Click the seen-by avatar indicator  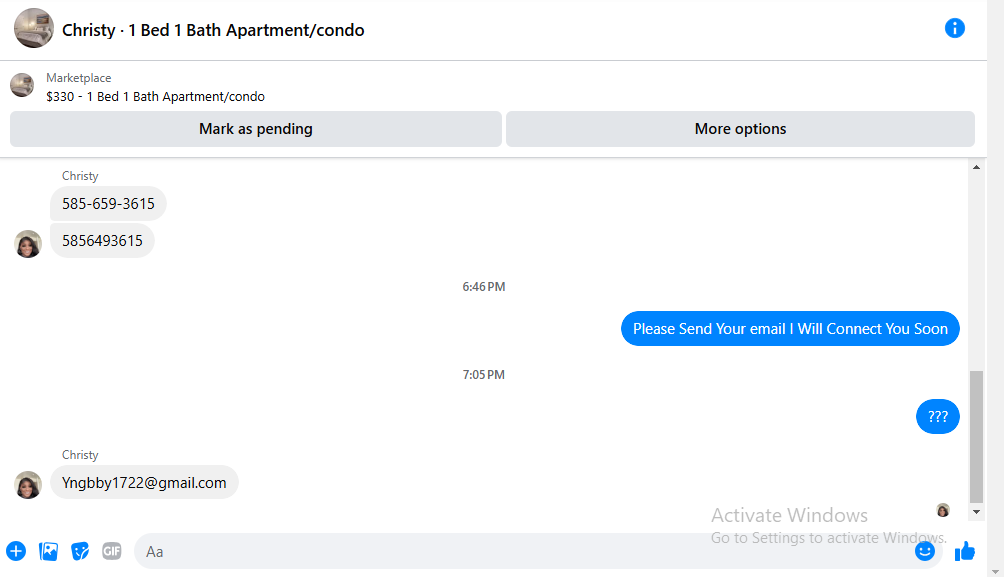[943, 510]
